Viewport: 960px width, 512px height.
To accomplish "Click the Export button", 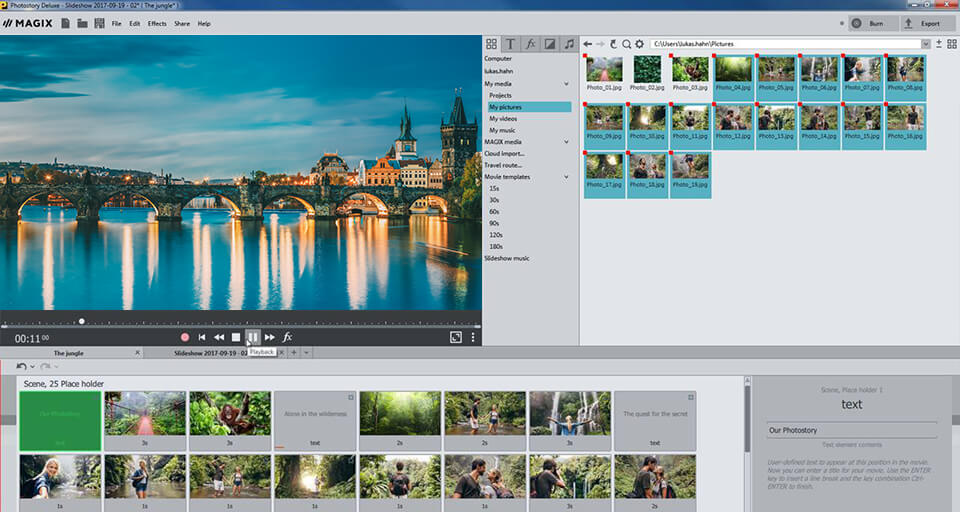I will coord(926,23).
